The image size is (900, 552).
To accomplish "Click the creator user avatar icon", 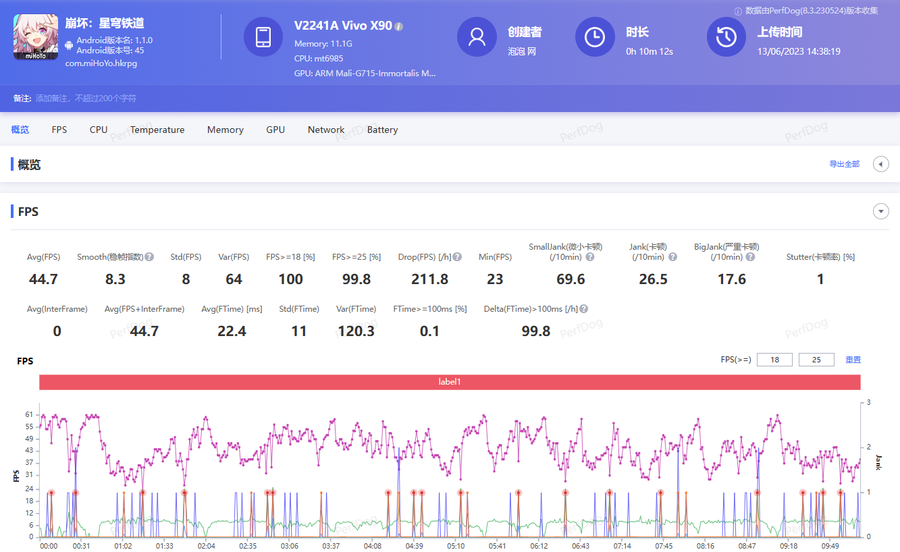I will [x=476, y=37].
